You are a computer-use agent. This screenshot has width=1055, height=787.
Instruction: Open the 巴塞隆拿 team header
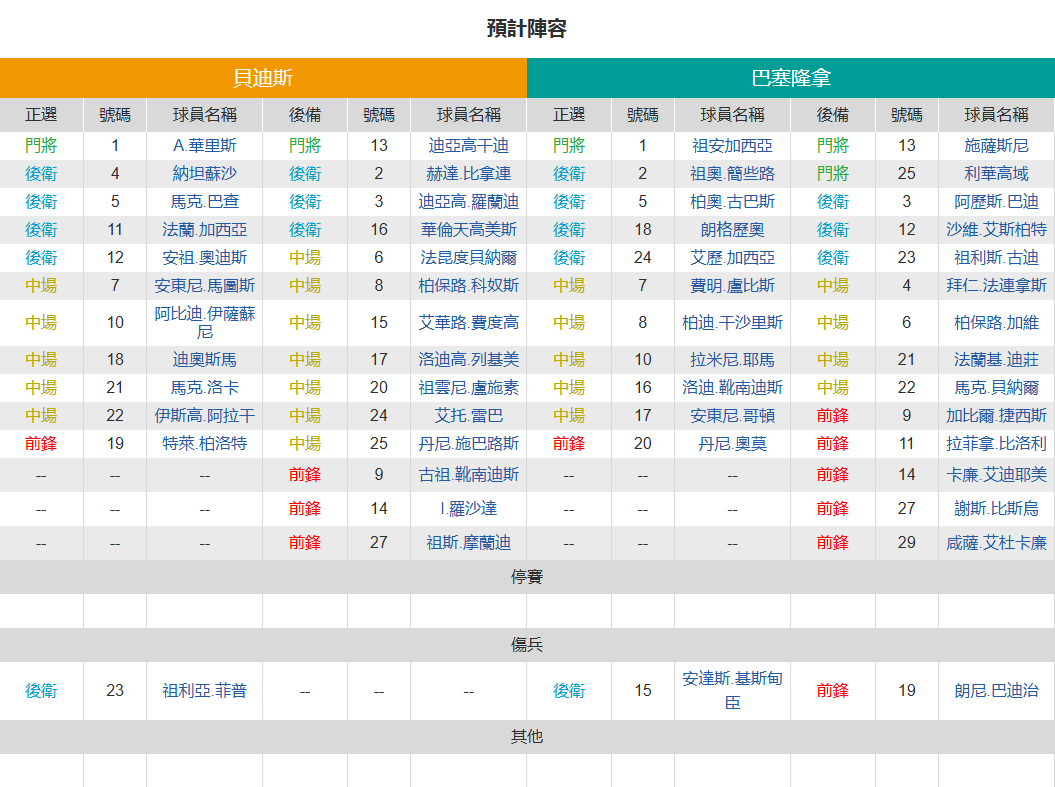coord(791,78)
